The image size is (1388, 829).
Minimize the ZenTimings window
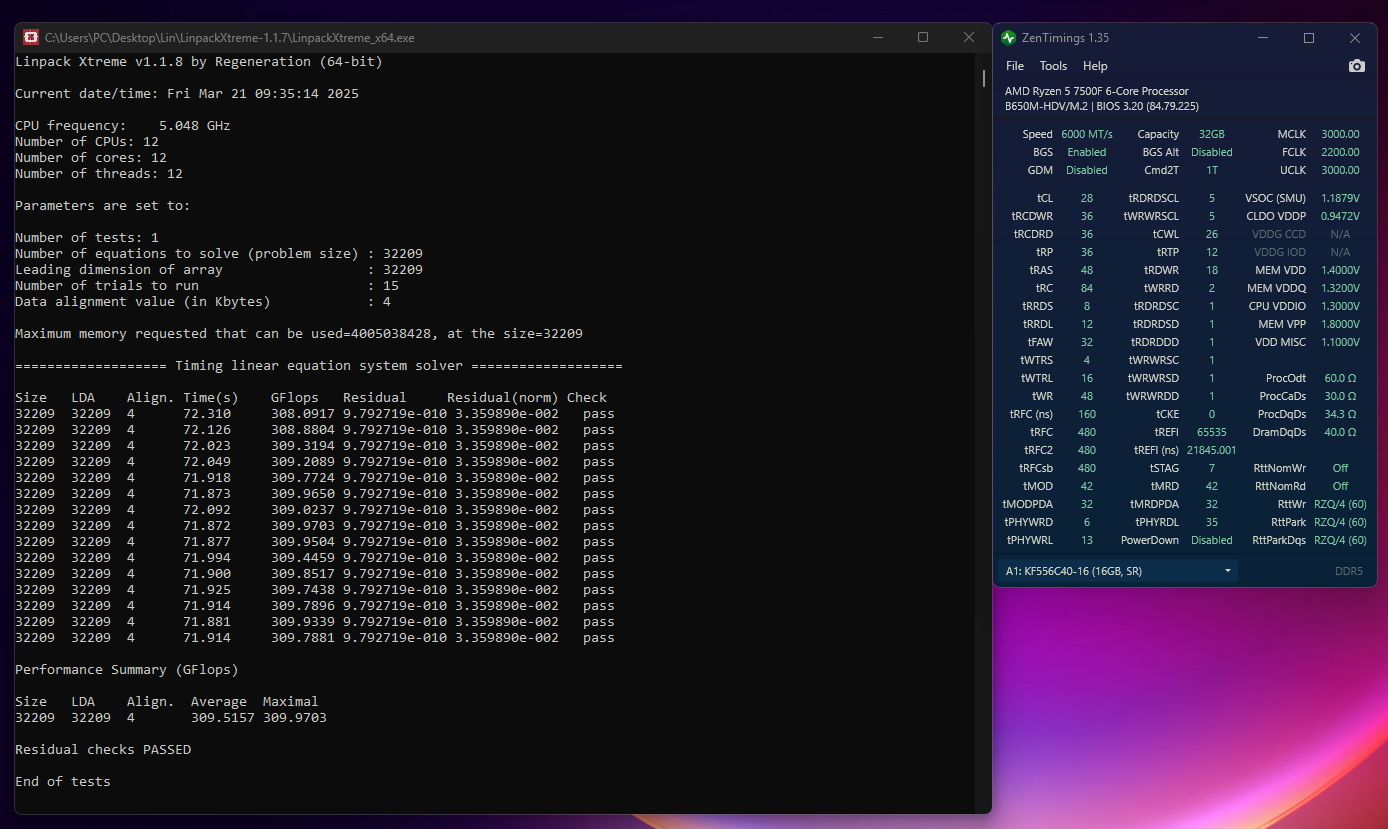(1263, 38)
